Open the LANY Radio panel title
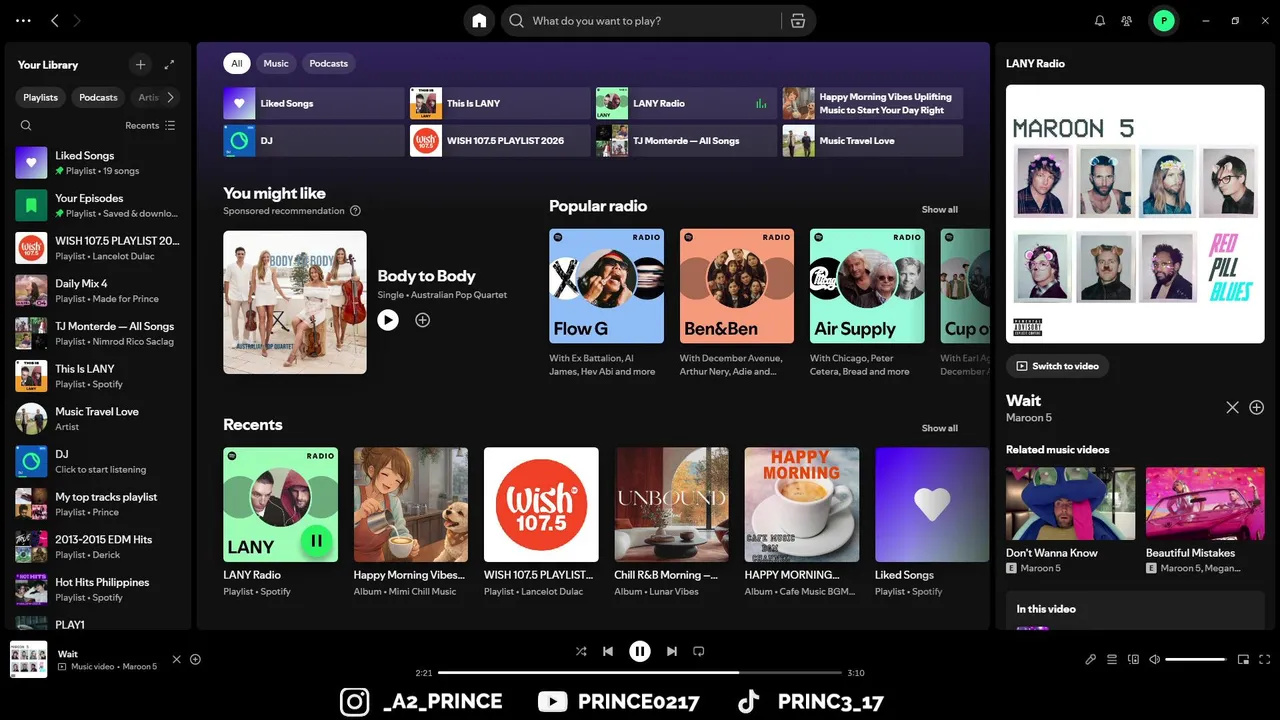The image size is (1280, 720). point(1035,63)
